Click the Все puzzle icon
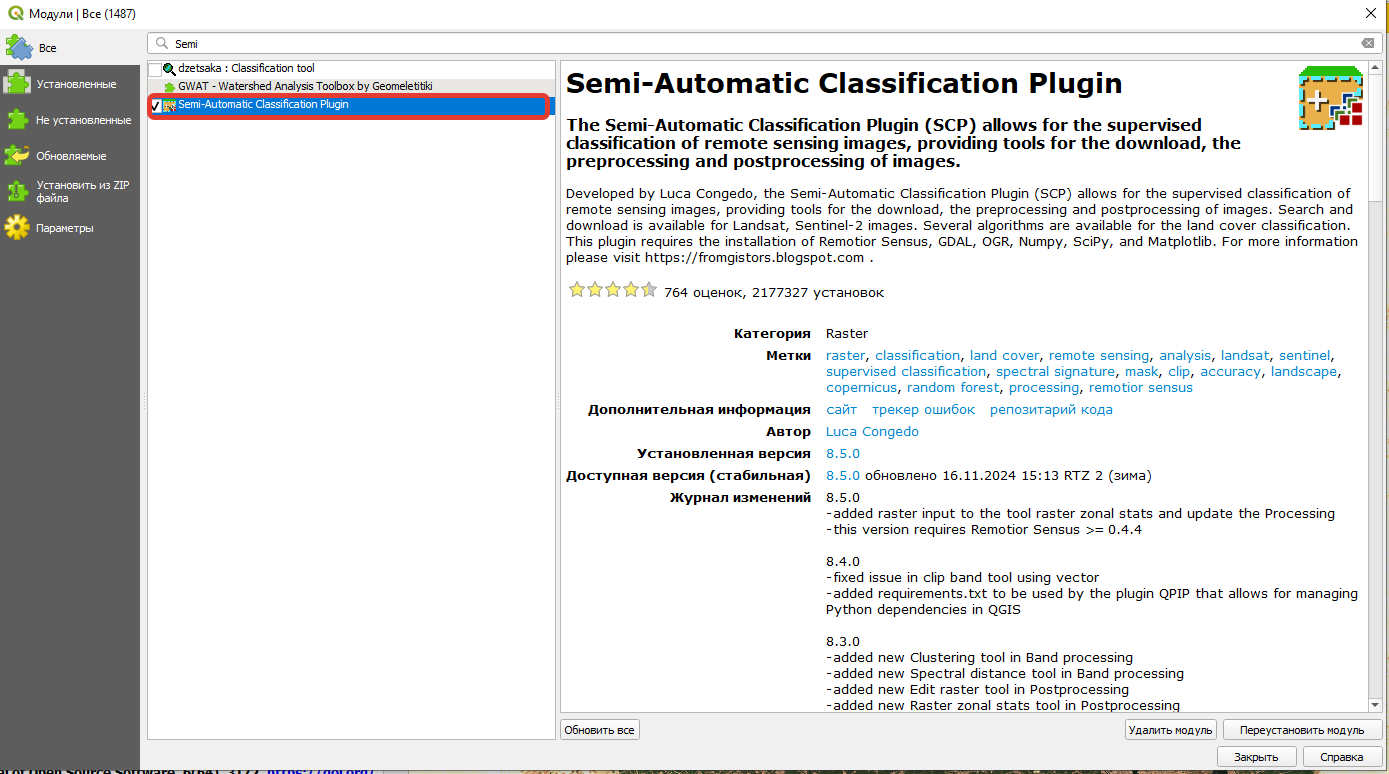Viewport: 1389px width, 774px height. [x=19, y=47]
